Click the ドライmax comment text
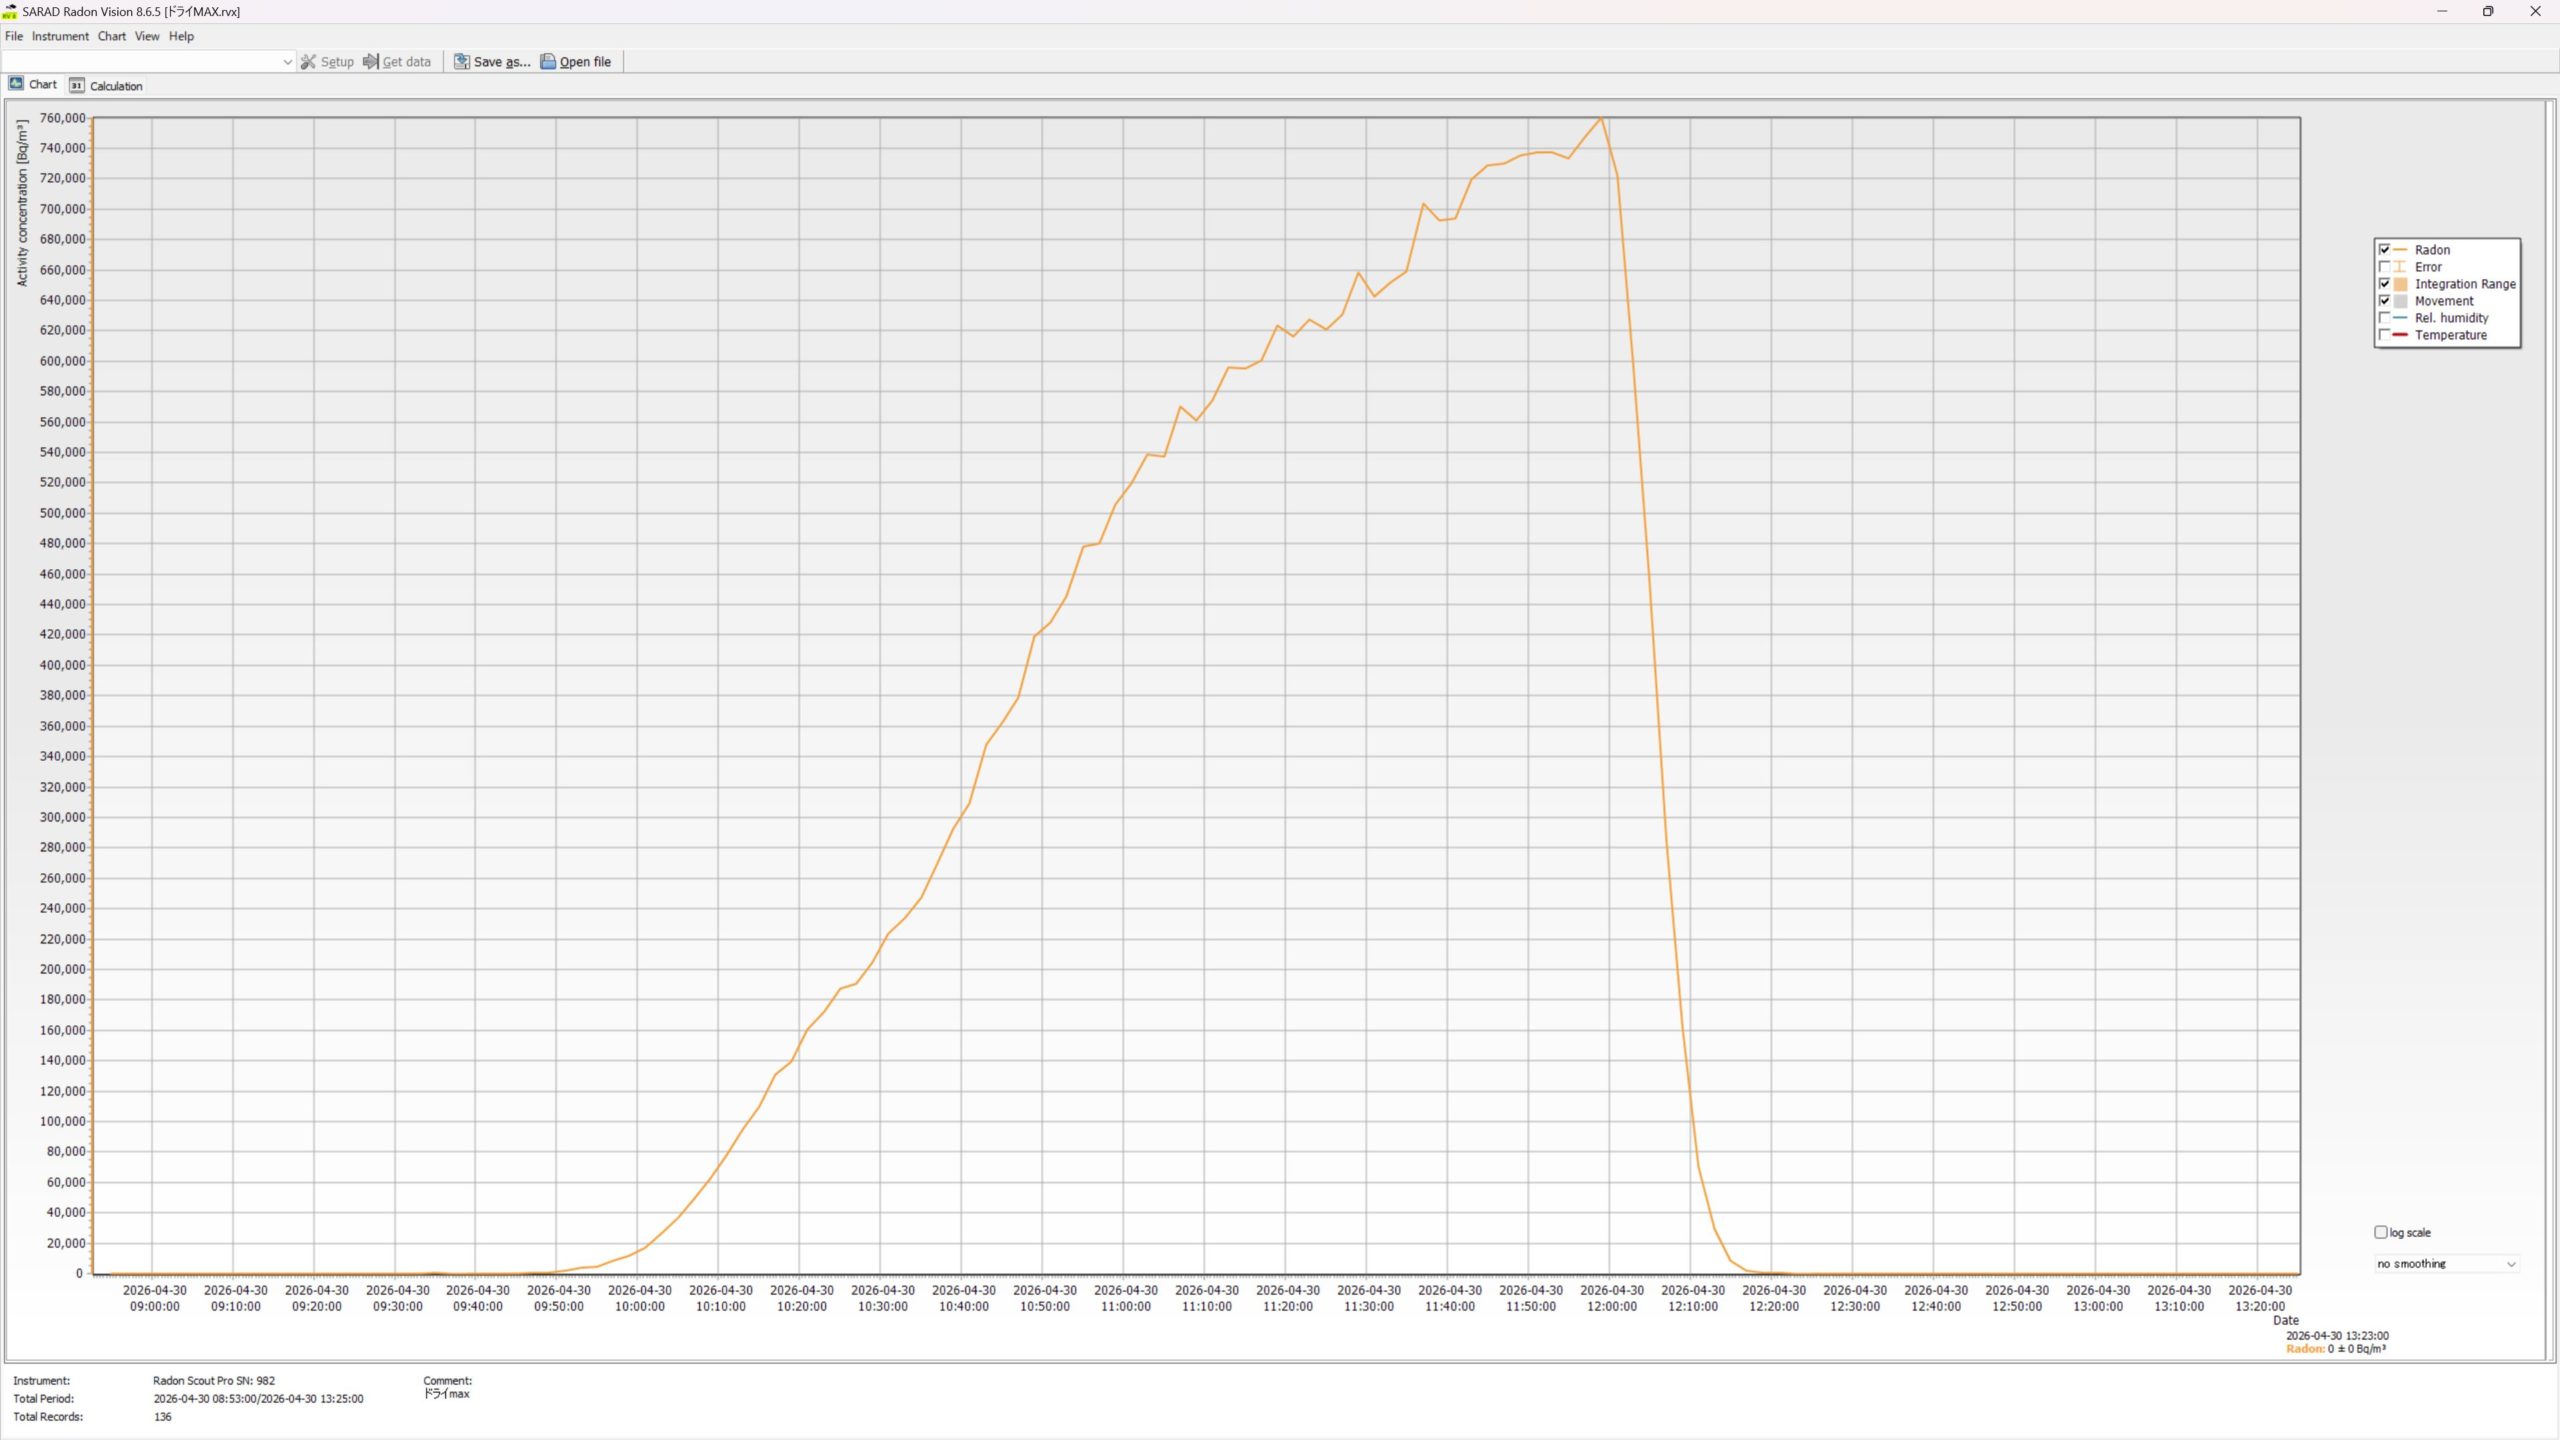Viewport: 2560px width, 1440px height. (447, 1394)
